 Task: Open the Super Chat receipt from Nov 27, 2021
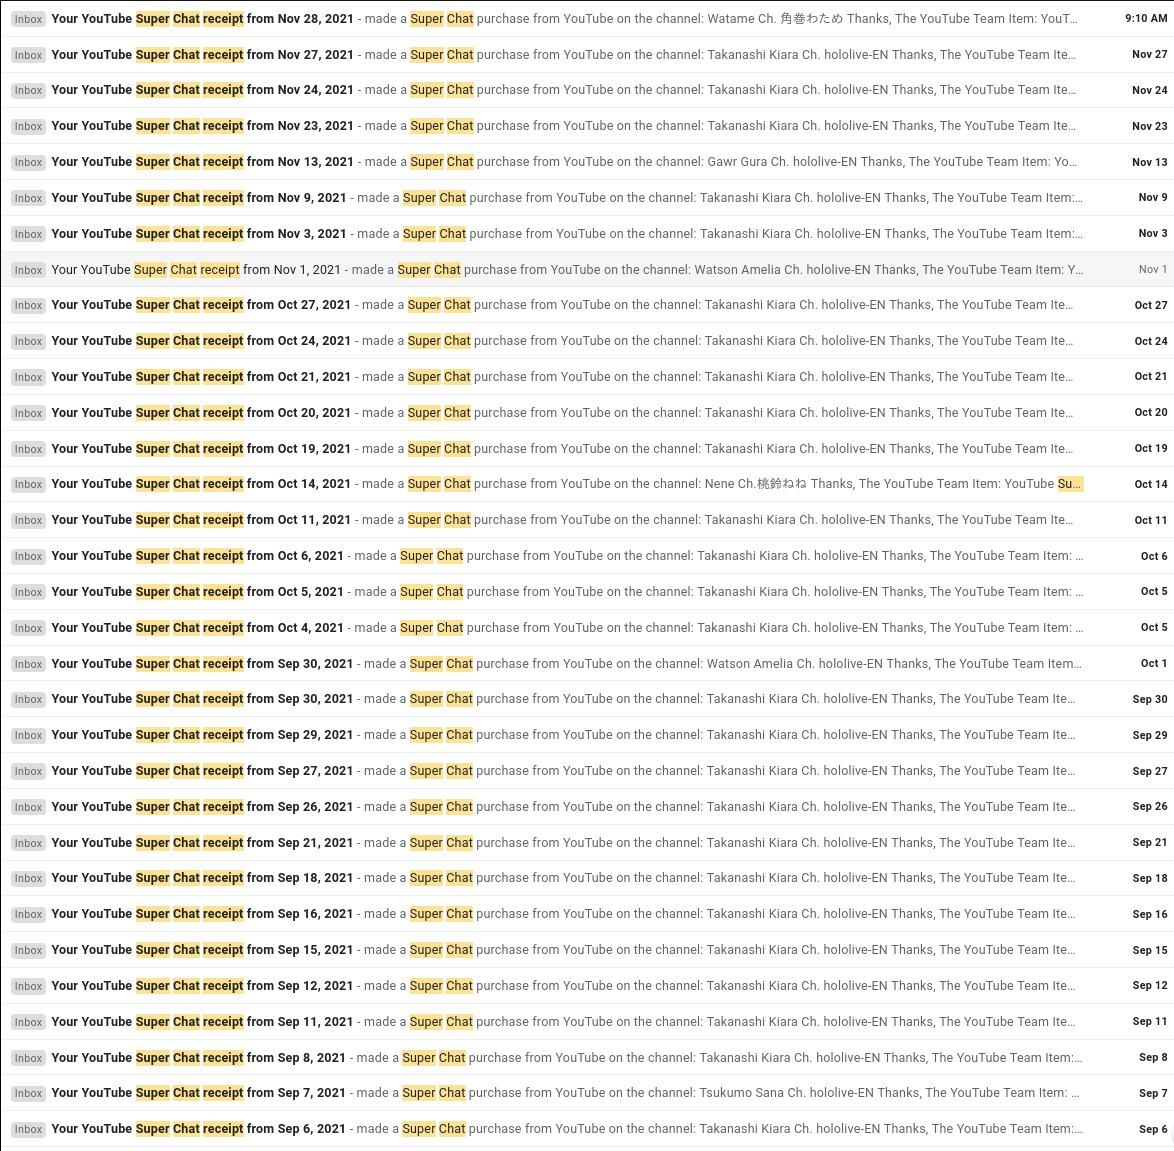click(x=587, y=55)
